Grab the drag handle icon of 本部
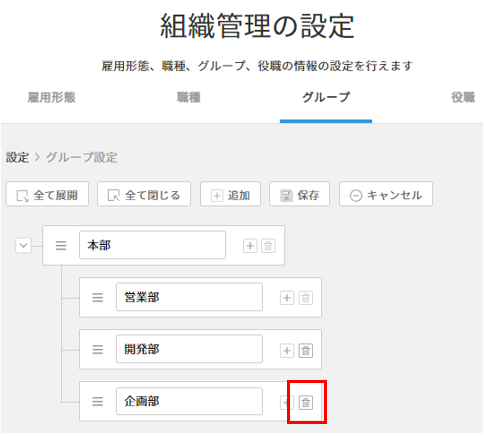Viewport: 484px width, 436px height. coord(61,246)
